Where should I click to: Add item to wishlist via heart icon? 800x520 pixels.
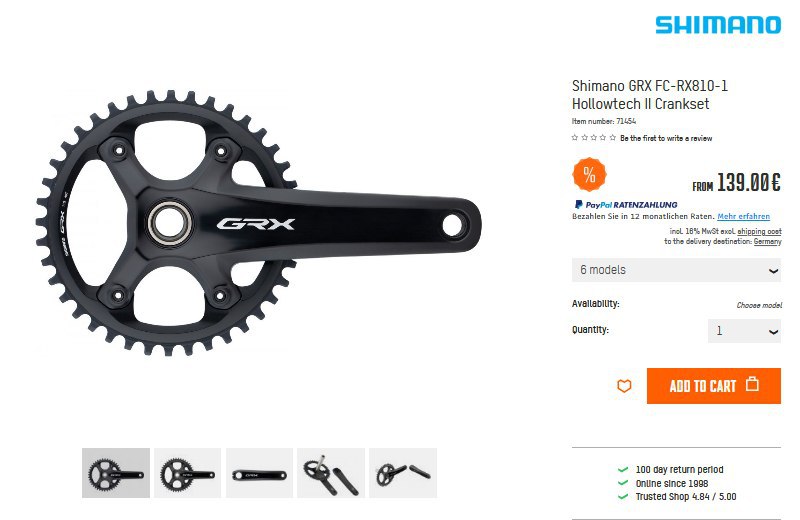click(624, 386)
